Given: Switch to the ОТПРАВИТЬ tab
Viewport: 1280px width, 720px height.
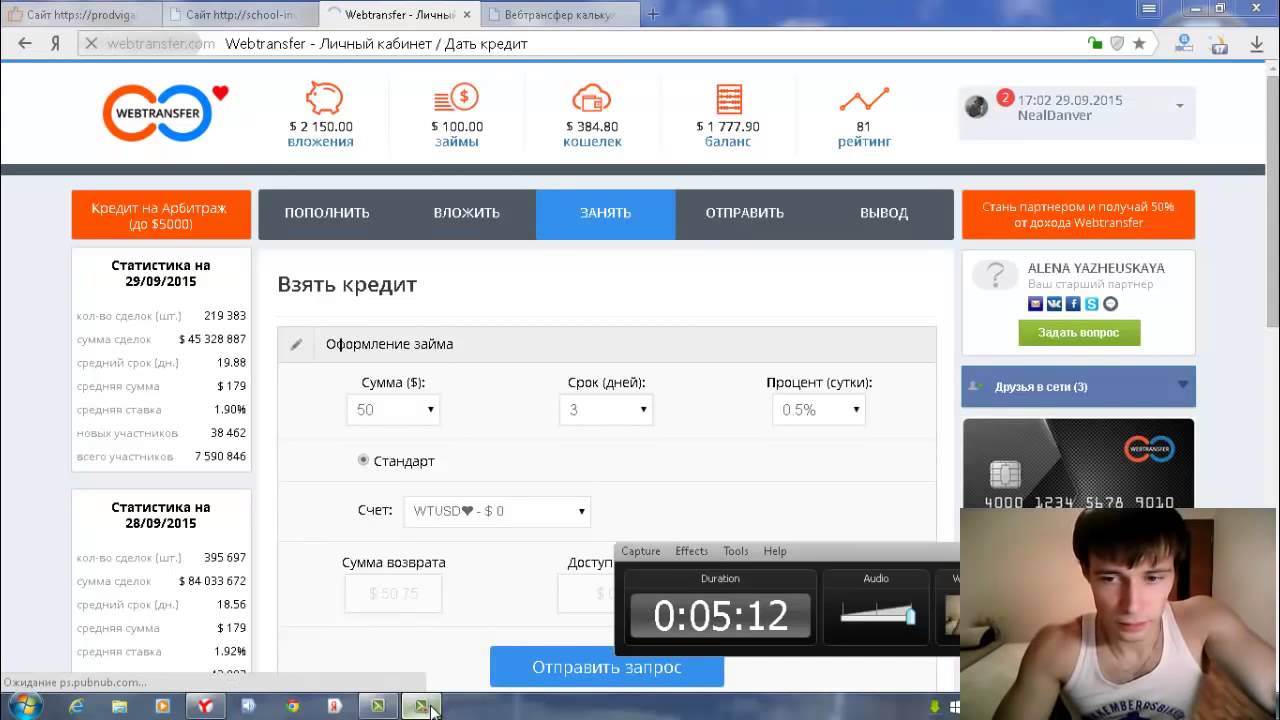Looking at the screenshot, I should click(x=745, y=213).
